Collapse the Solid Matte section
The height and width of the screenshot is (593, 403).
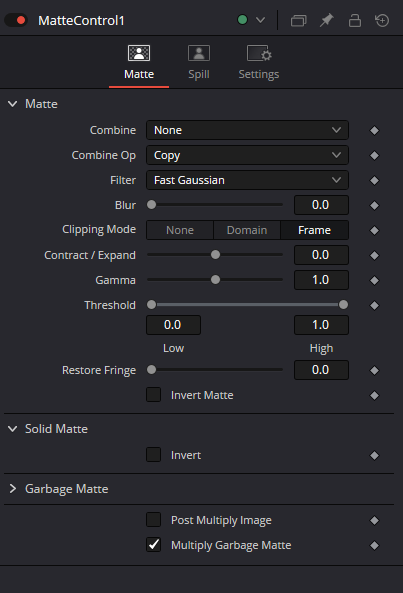pos(12,428)
